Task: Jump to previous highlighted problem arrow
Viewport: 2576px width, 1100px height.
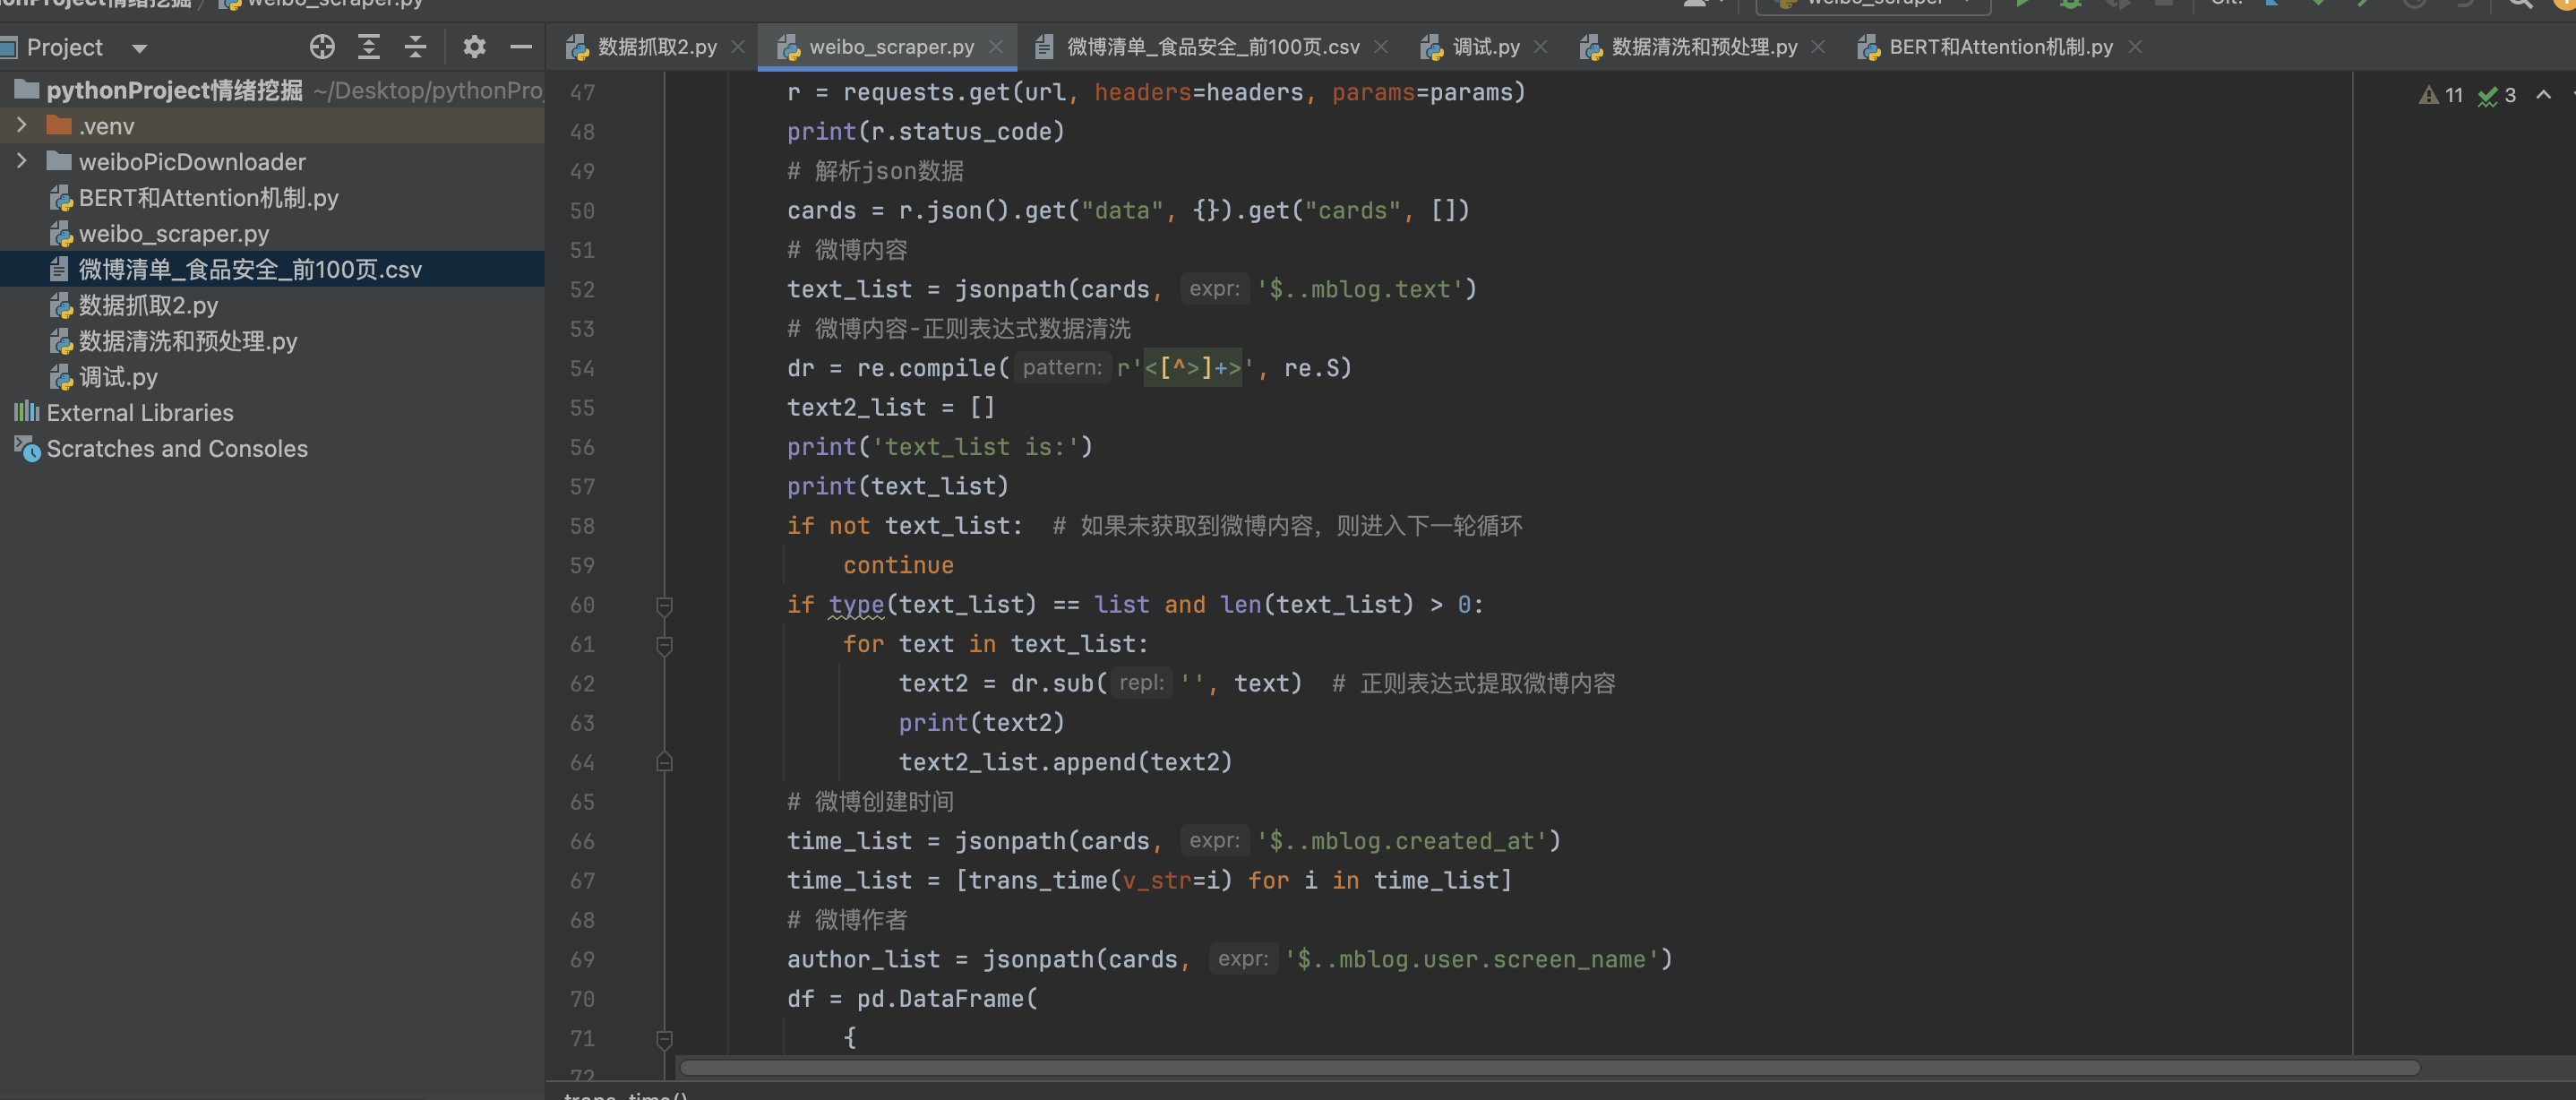Action: pos(2543,95)
